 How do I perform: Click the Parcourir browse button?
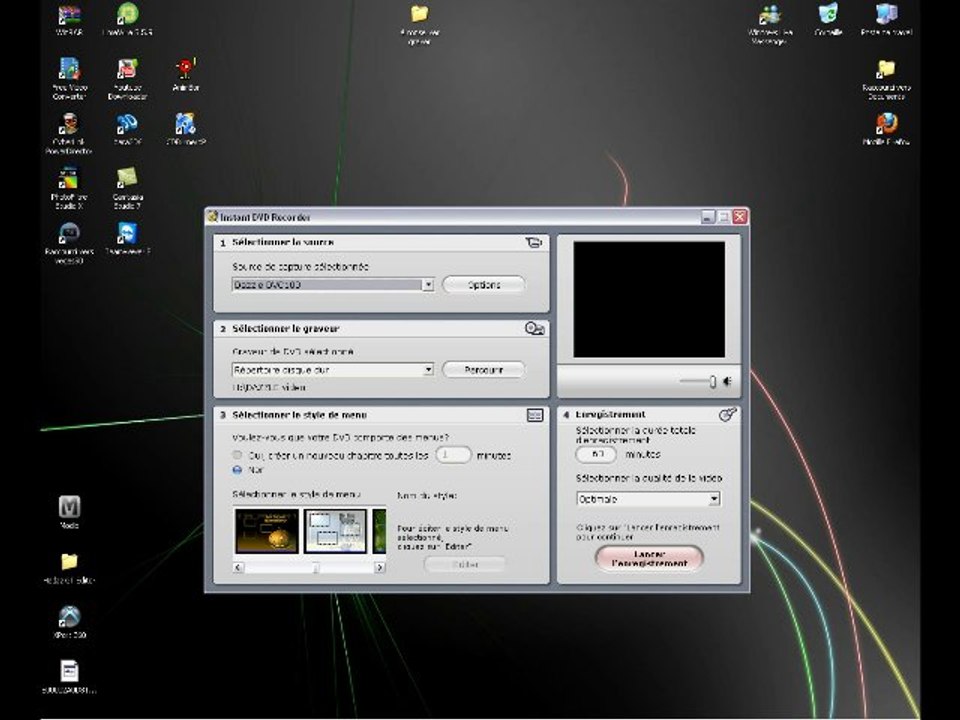point(484,370)
